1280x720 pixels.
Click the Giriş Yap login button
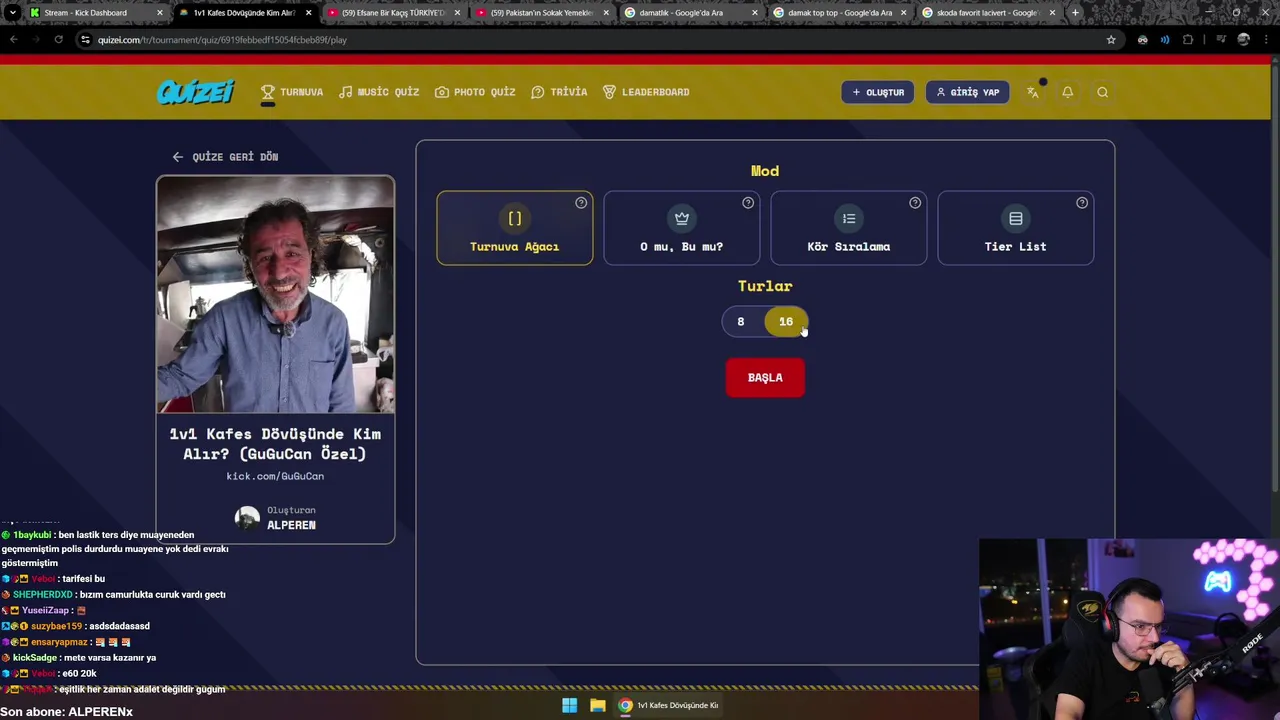[967, 92]
